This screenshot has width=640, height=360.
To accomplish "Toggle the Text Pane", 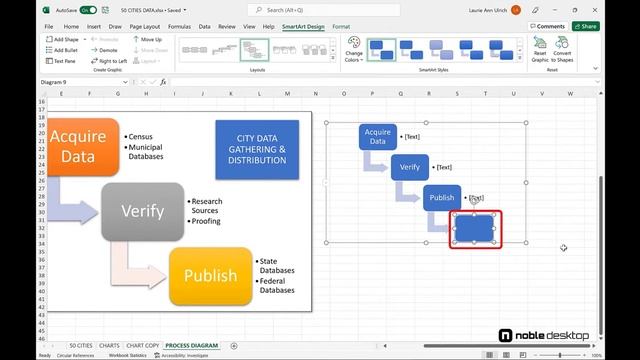I will click(x=61, y=61).
